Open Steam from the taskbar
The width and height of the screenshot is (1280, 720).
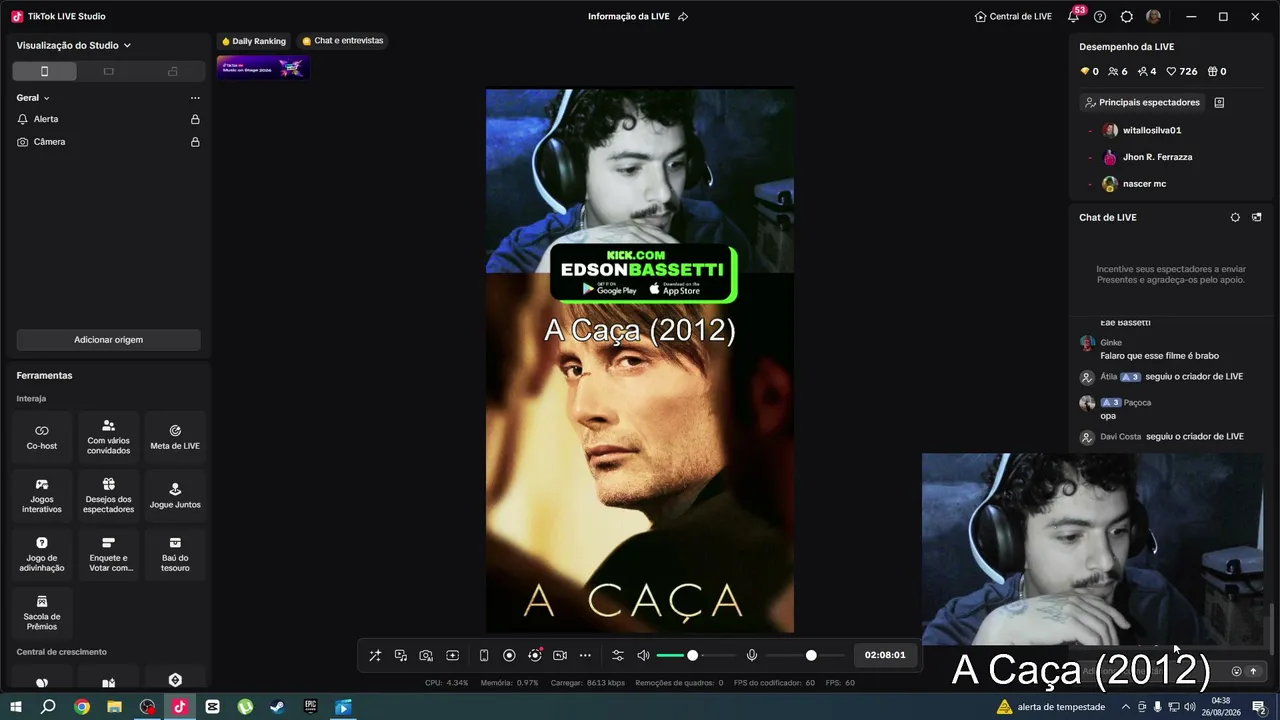[277, 707]
